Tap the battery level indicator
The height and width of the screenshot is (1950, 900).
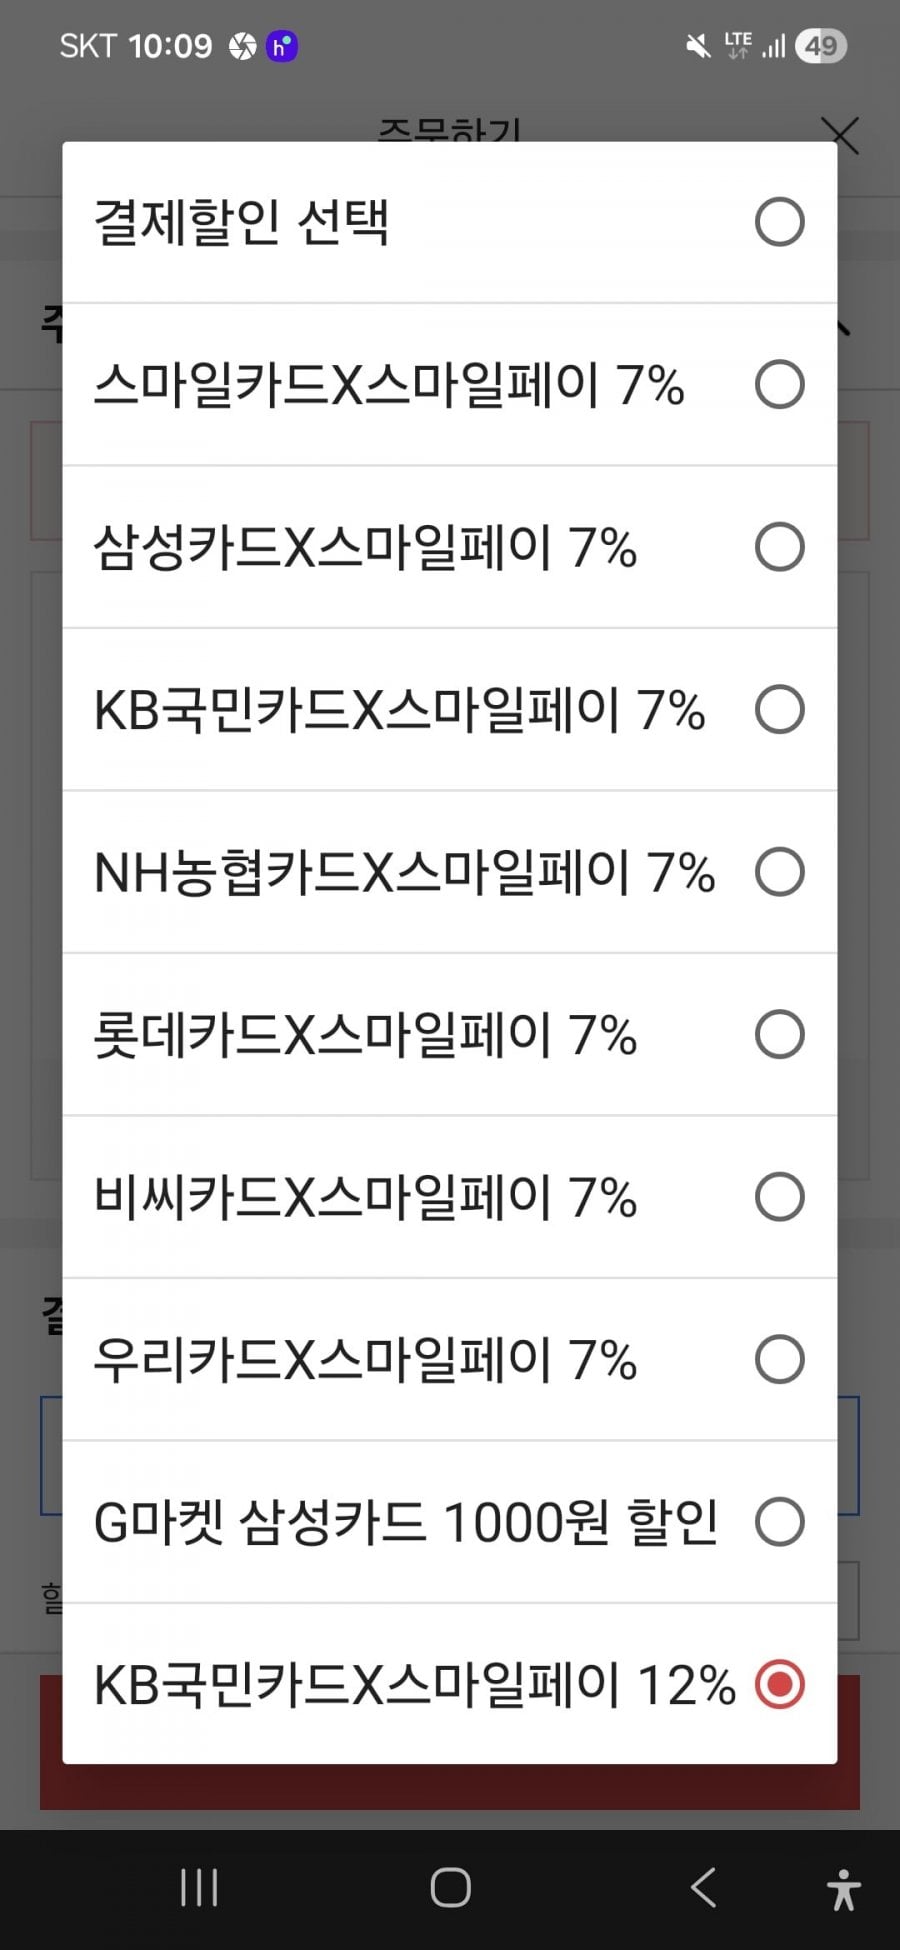click(x=821, y=46)
